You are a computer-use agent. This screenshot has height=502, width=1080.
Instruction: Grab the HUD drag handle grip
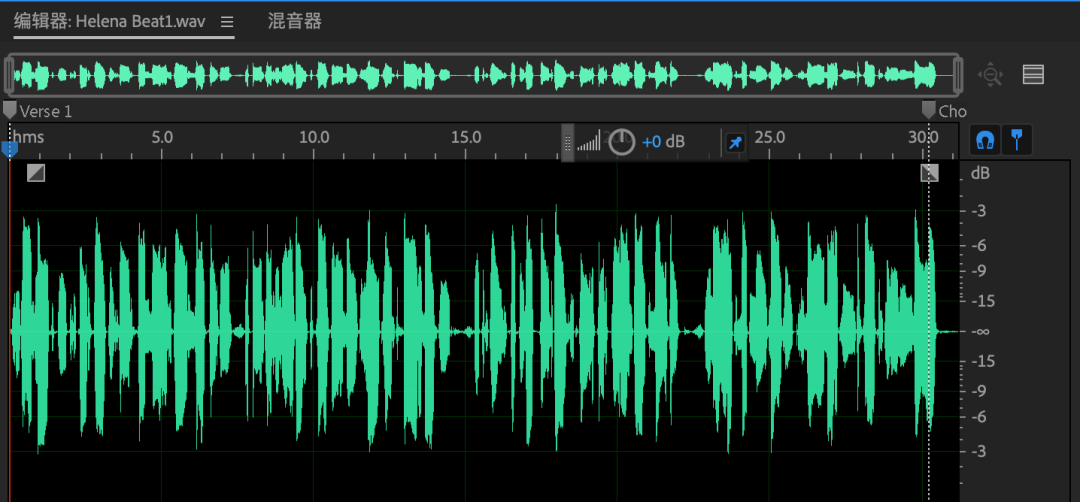(567, 143)
